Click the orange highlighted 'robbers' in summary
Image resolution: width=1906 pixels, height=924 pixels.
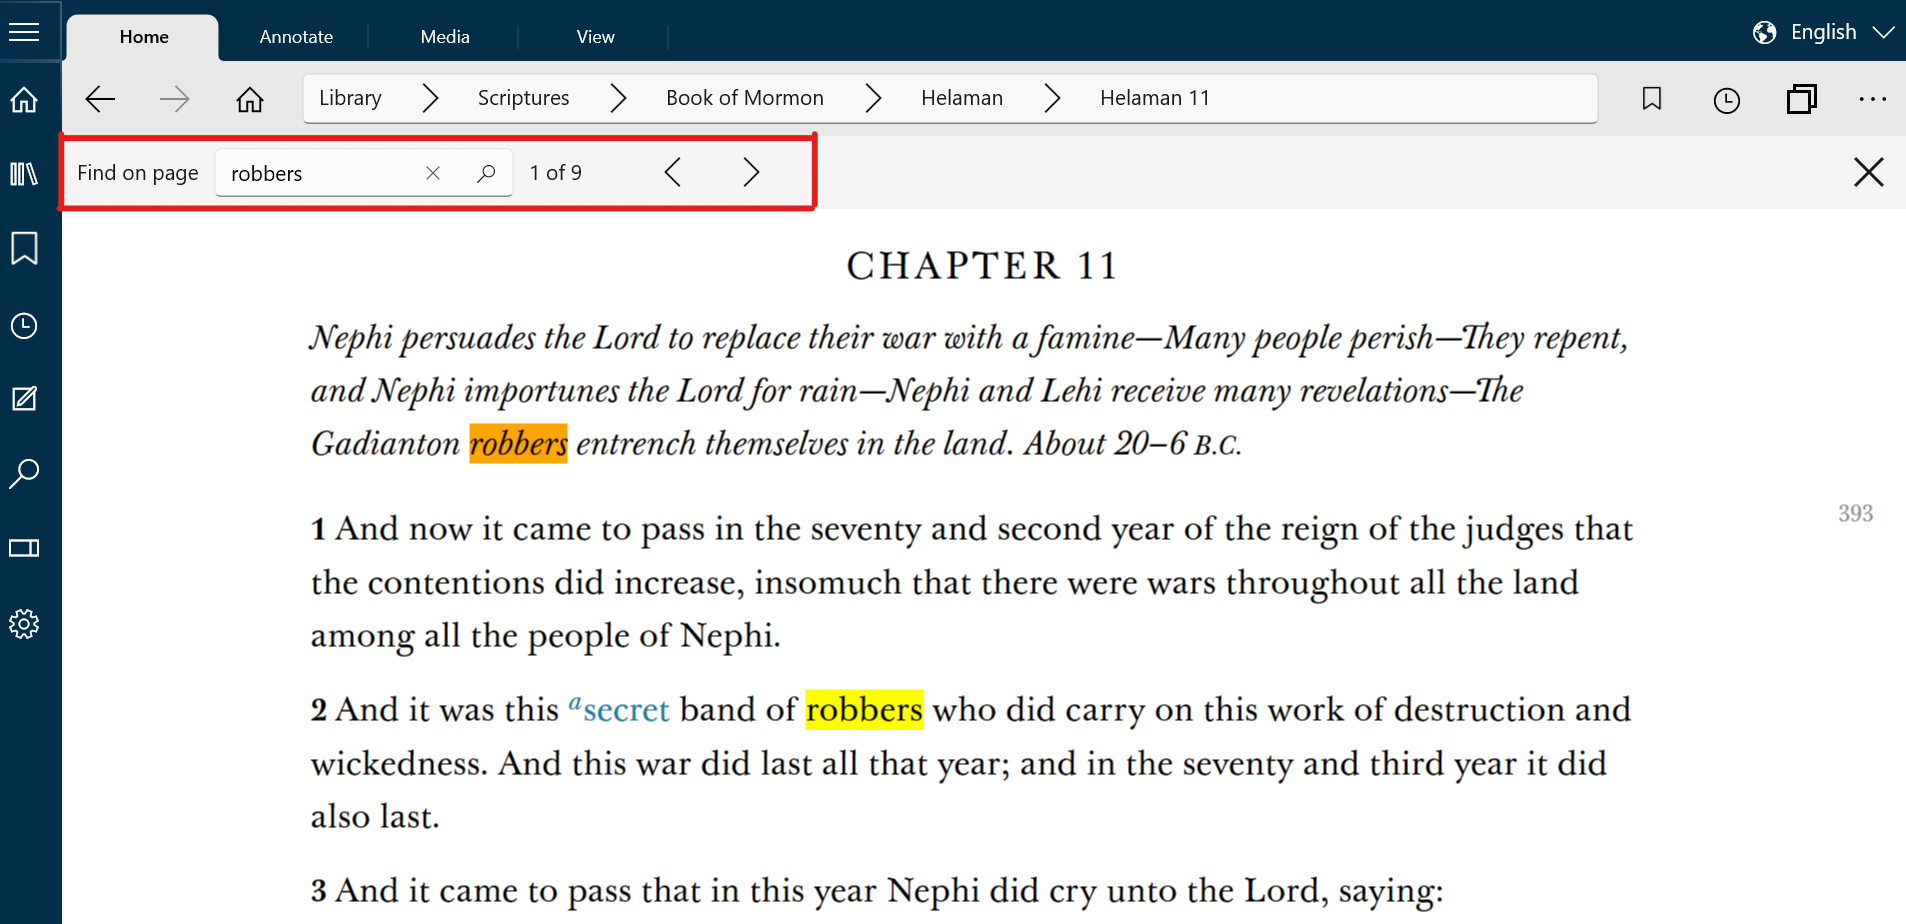click(518, 443)
